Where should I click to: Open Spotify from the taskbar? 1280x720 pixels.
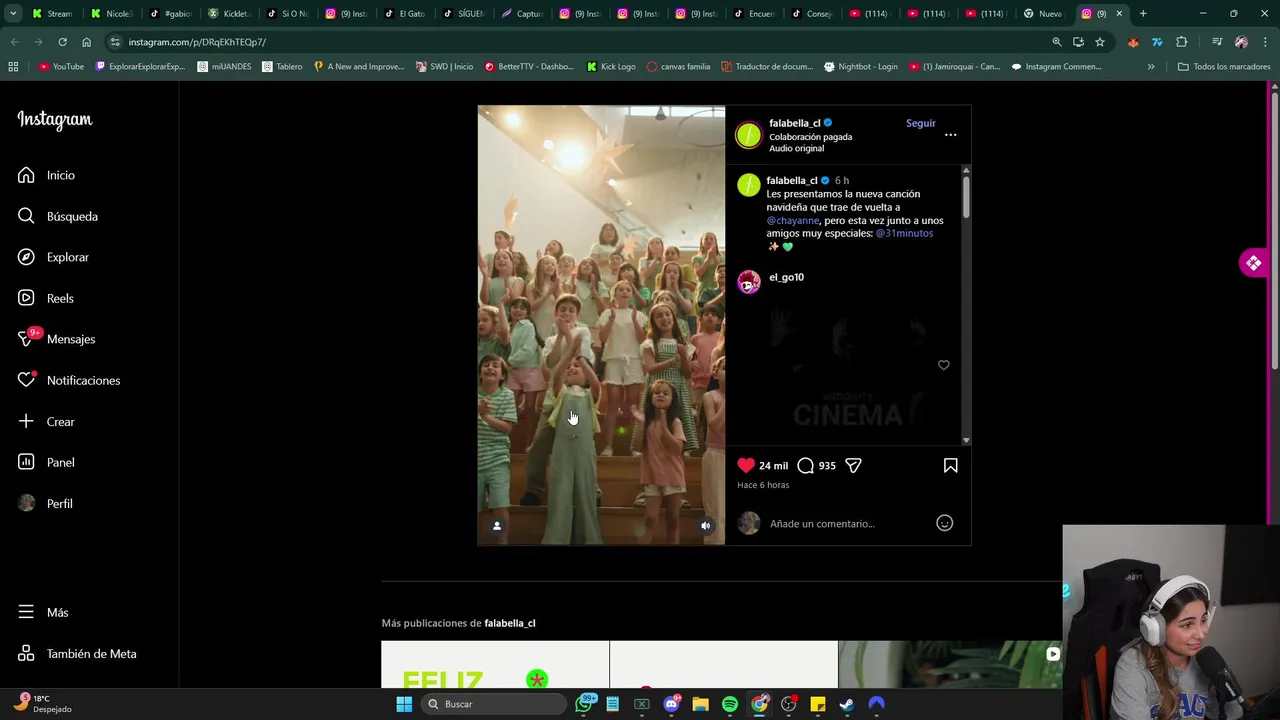coord(730,704)
